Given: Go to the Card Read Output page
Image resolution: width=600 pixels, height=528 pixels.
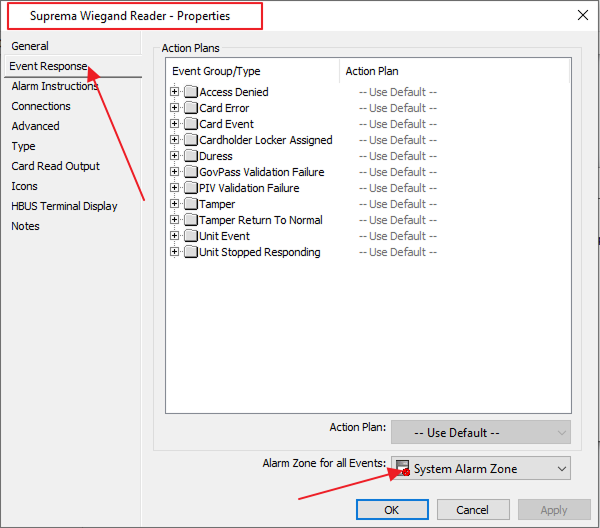Looking at the screenshot, I should click(x=56, y=166).
